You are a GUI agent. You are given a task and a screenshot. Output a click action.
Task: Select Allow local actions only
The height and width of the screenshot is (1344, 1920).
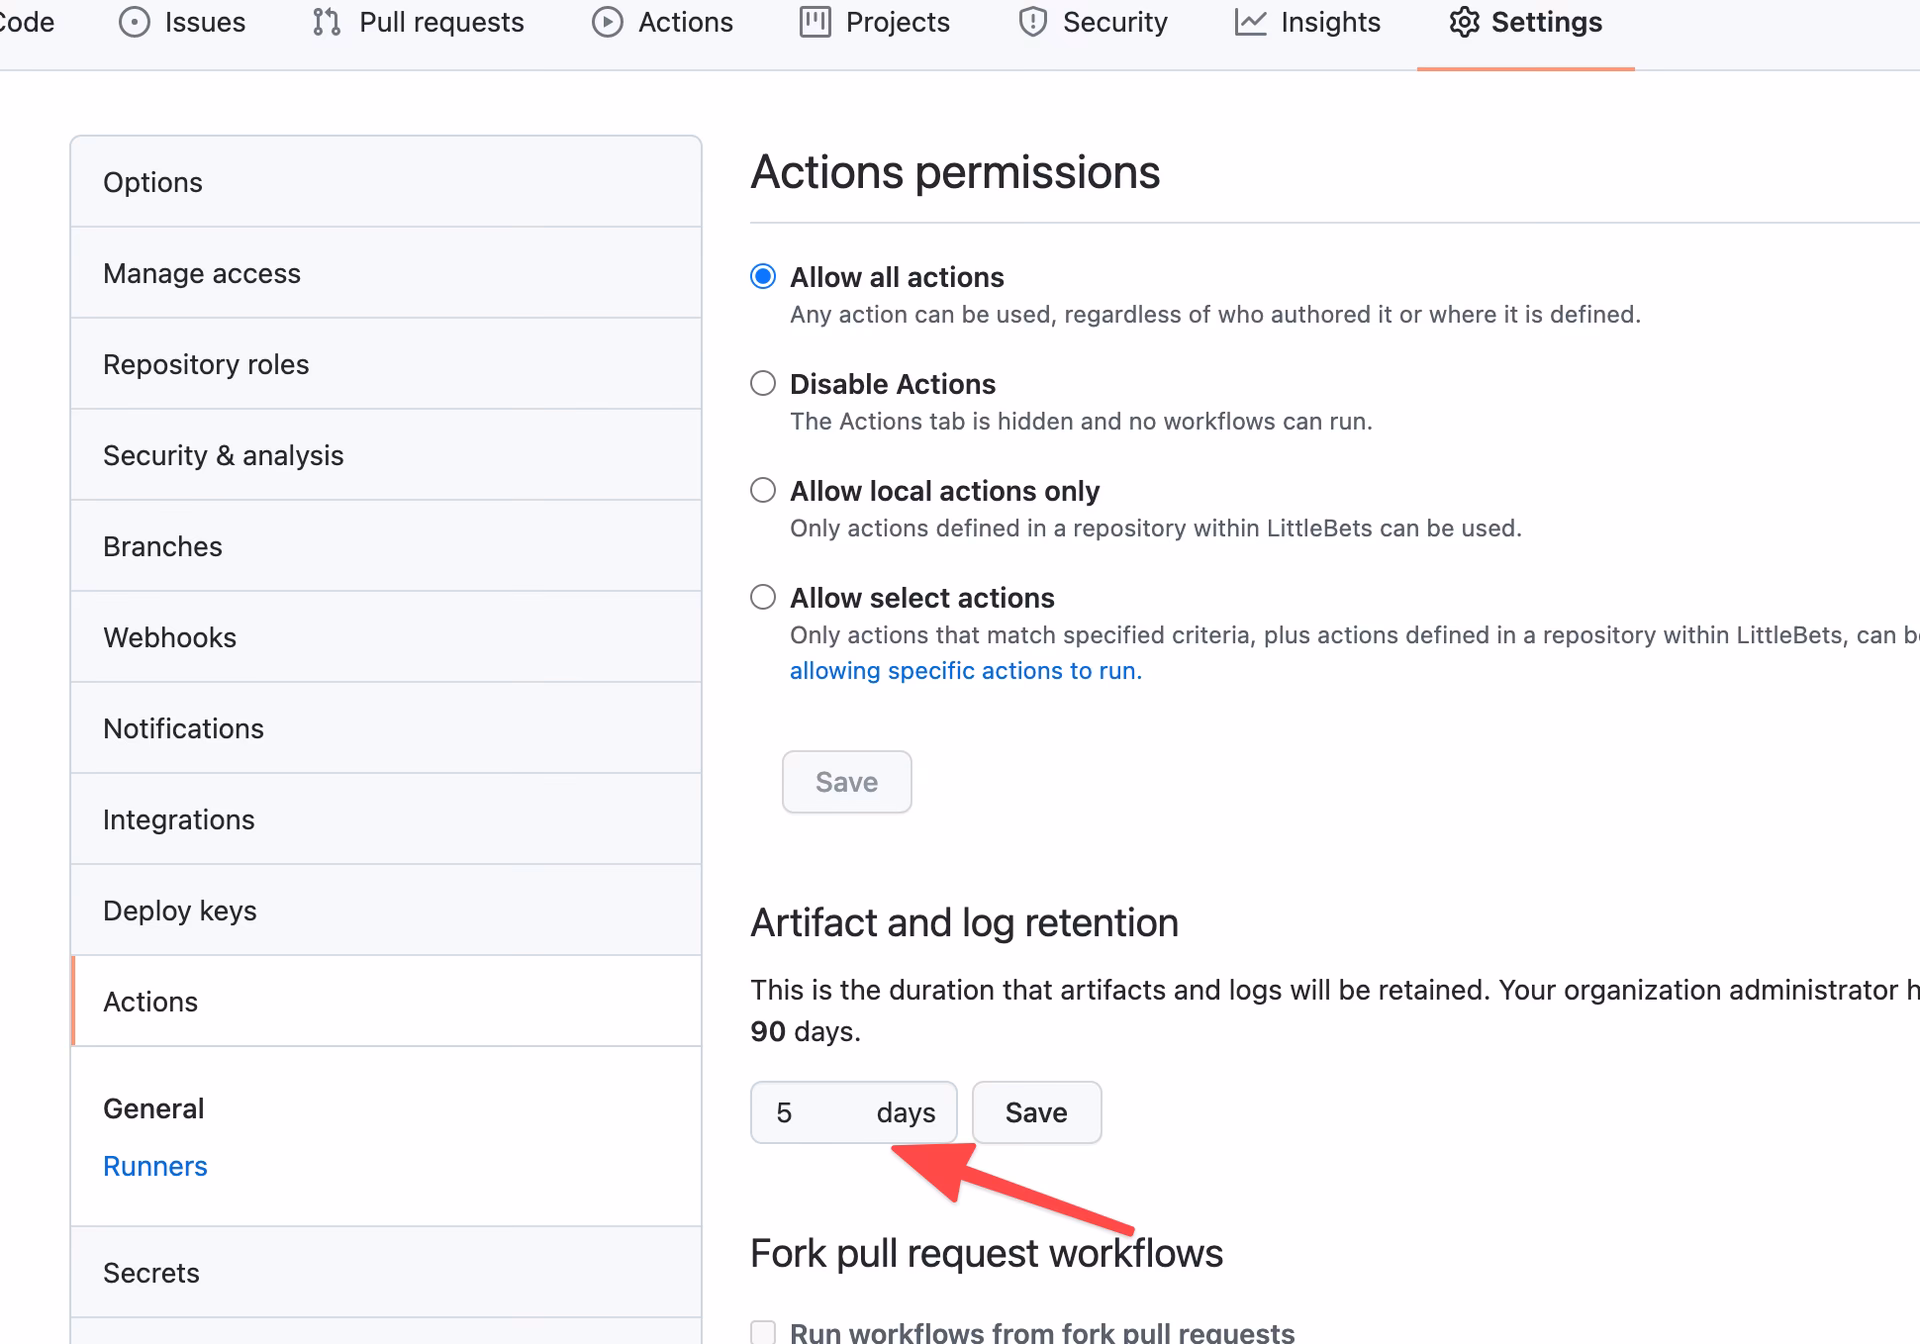[x=763, y=490]
